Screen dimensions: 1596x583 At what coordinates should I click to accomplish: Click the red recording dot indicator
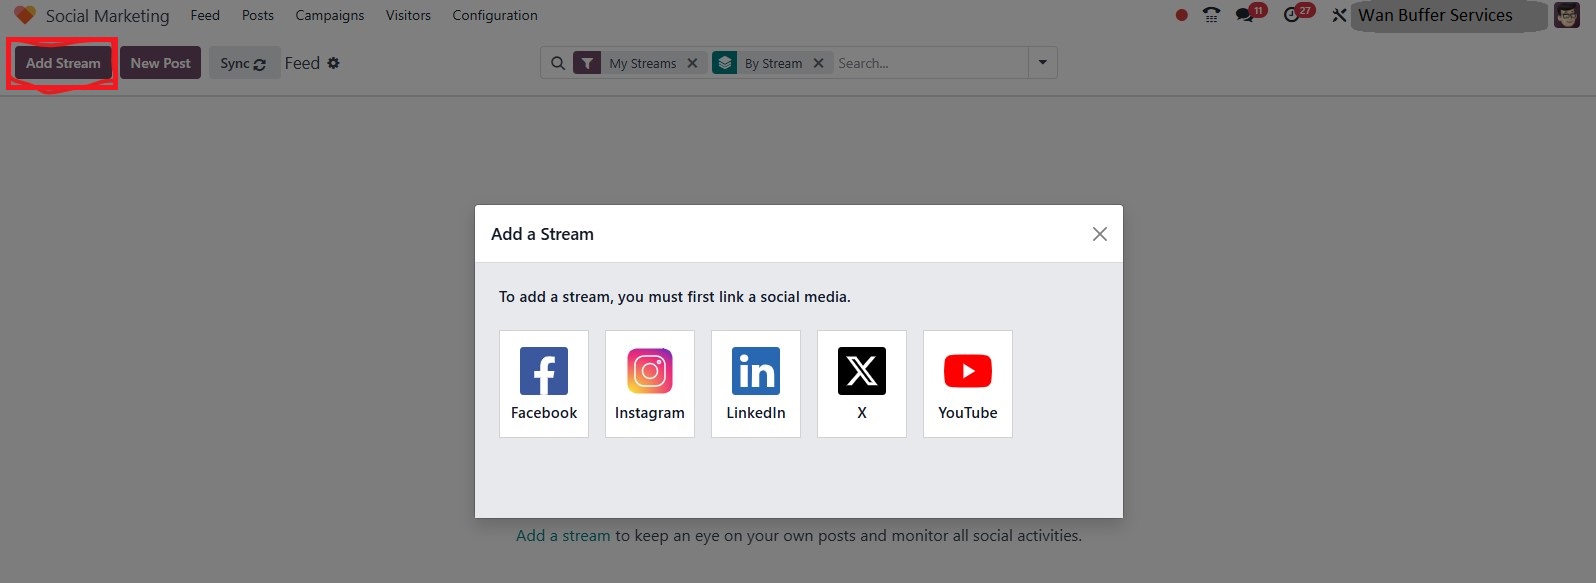coord(1182,15)
